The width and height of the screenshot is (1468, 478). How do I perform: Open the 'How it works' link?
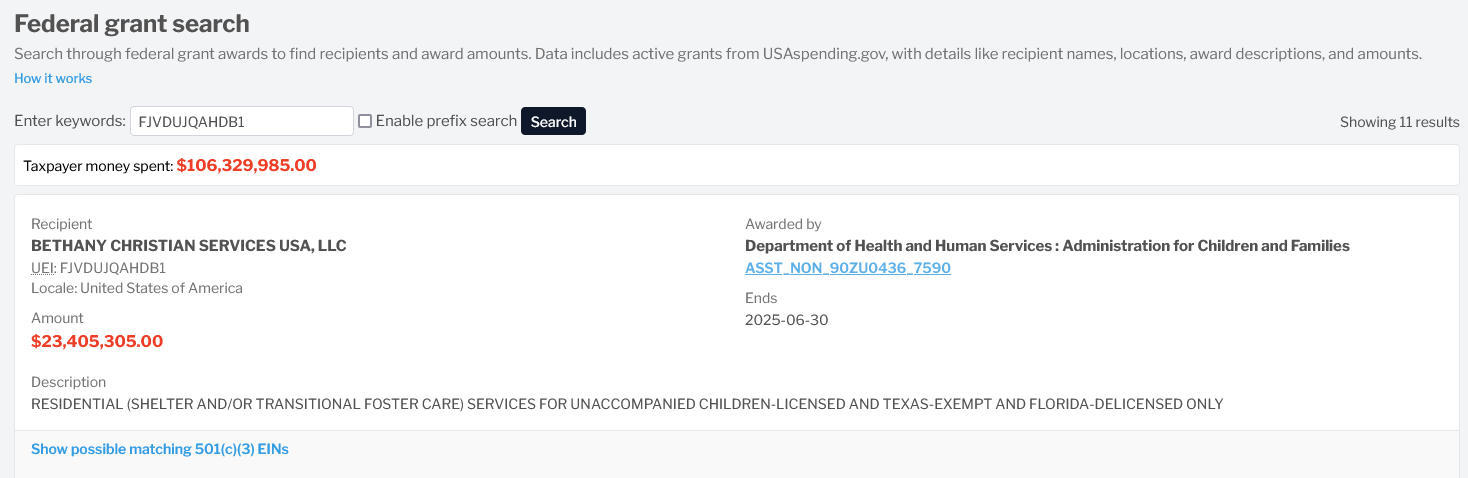pos(53,78)
